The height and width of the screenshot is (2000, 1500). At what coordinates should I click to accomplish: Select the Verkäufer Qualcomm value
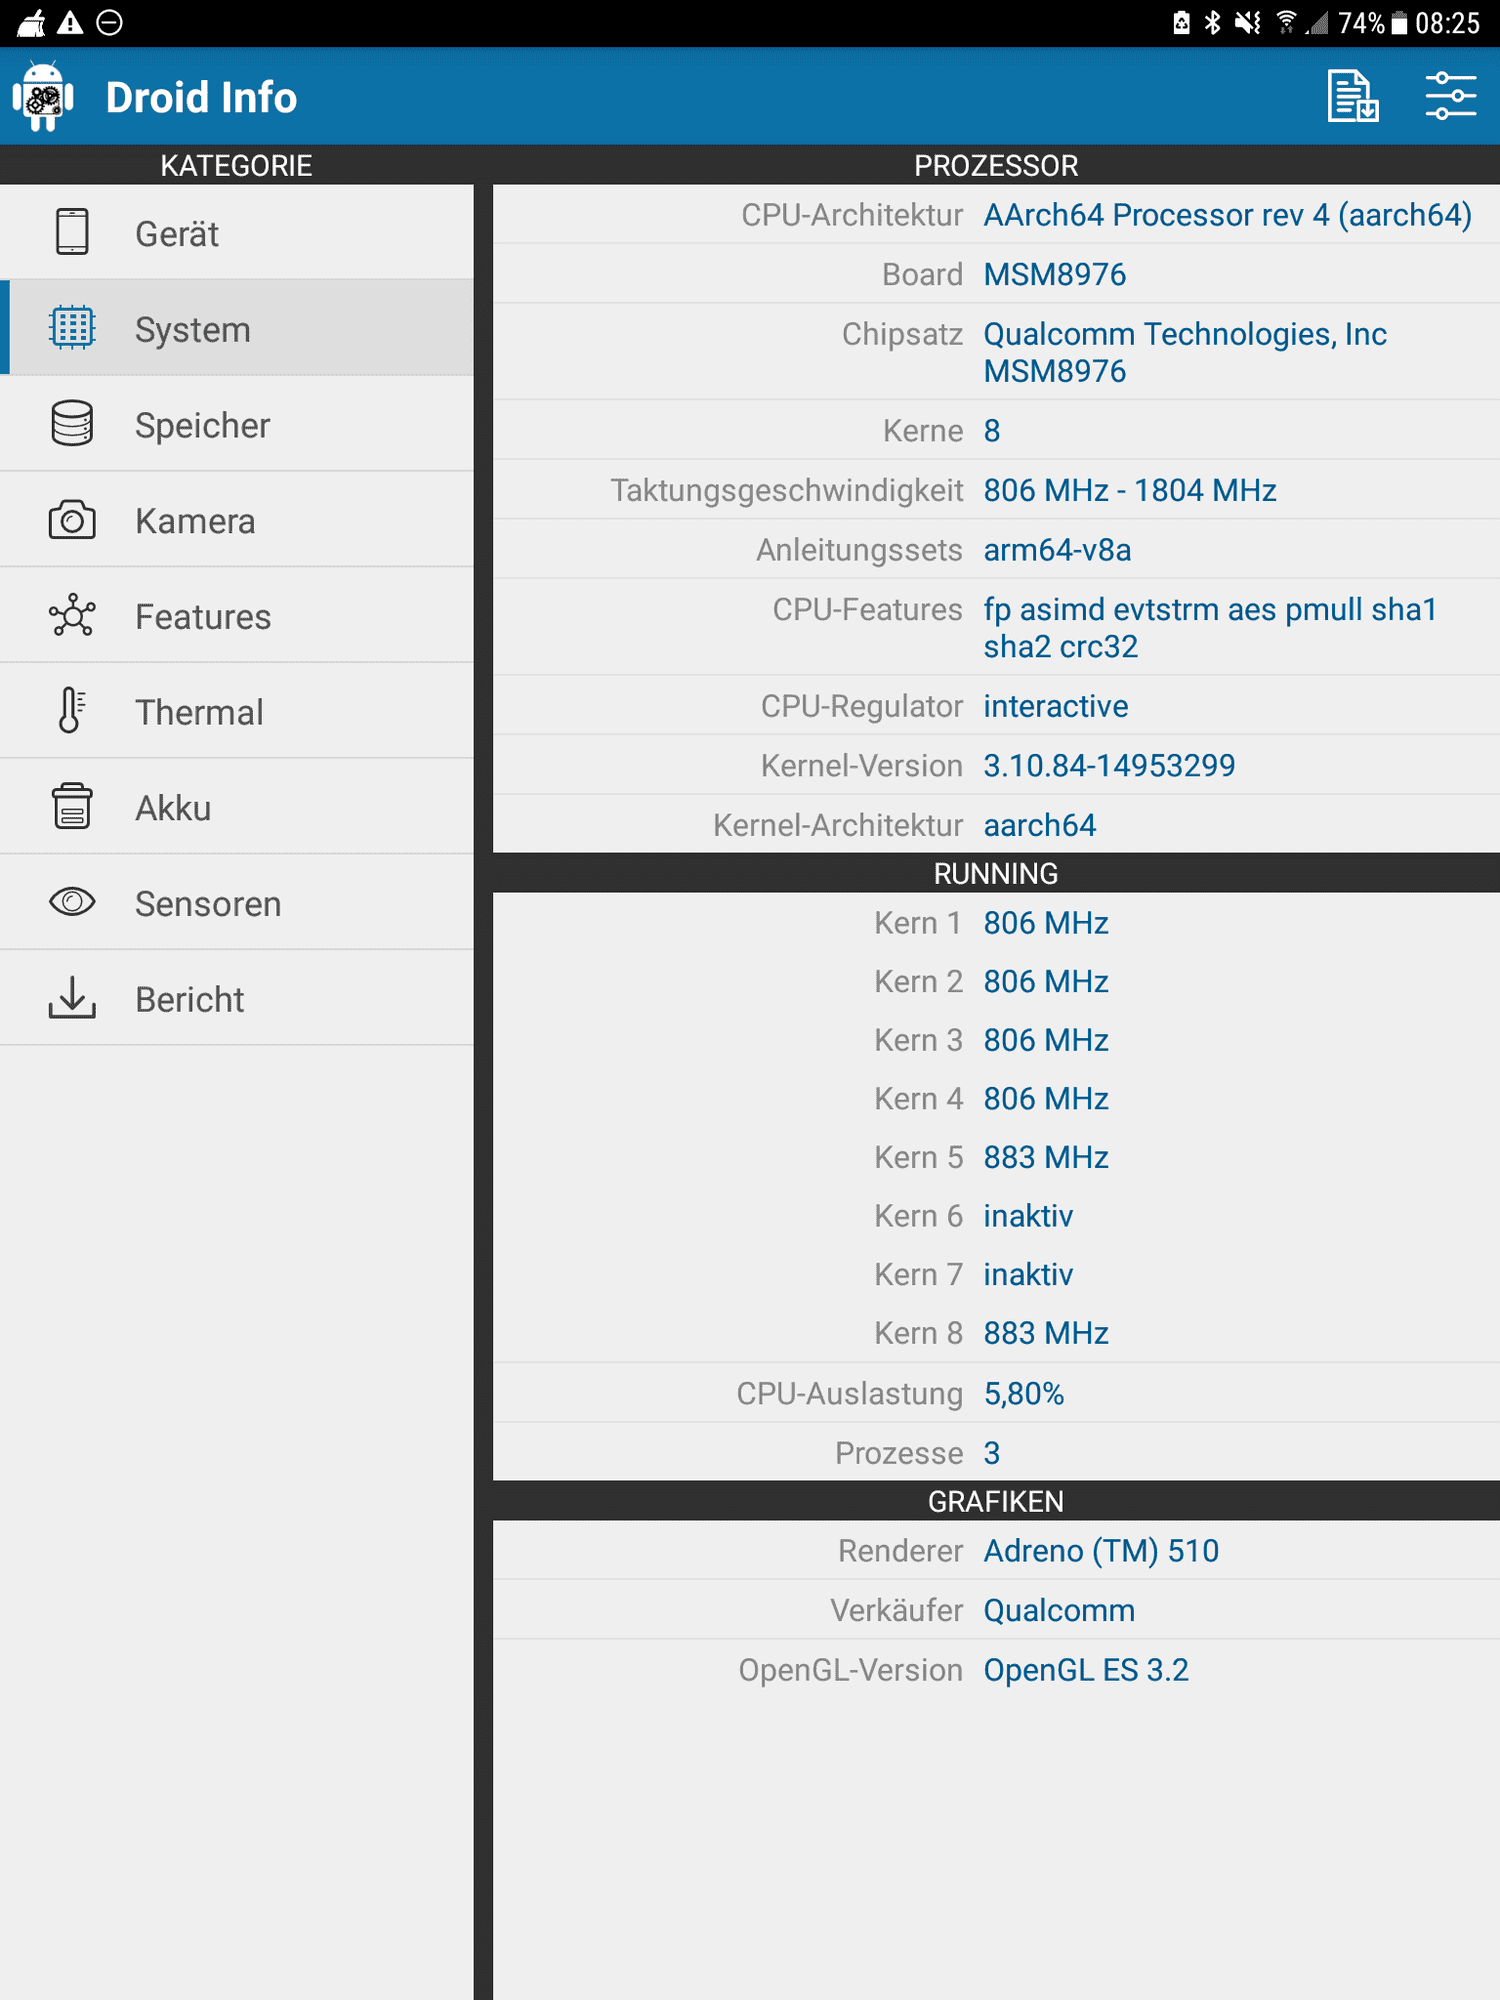(1059, 1610)
